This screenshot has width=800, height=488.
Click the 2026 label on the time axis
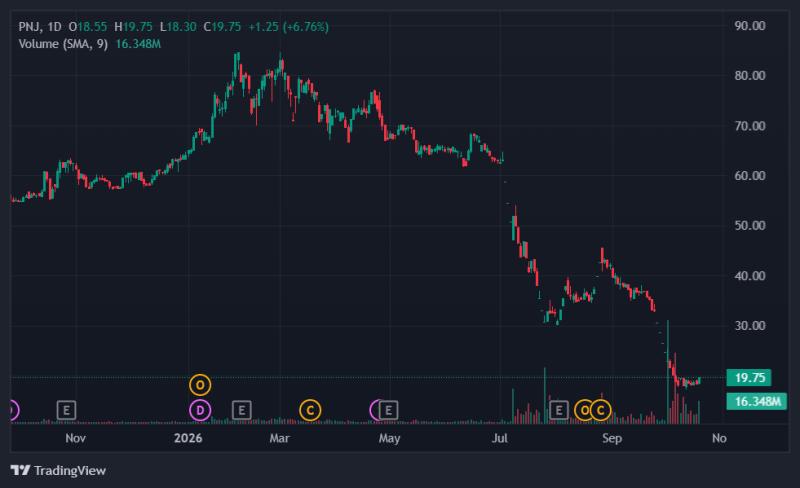188,438
